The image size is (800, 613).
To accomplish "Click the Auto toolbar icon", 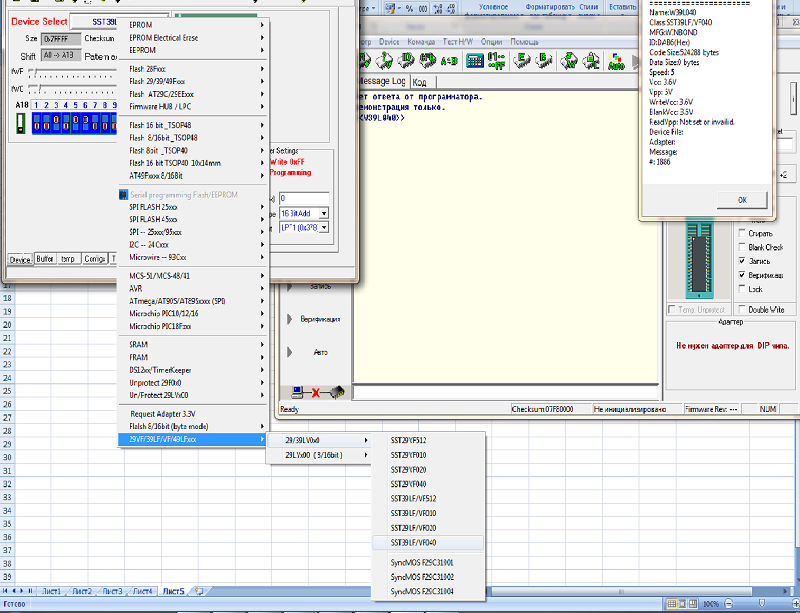I will tap(616, 61).
